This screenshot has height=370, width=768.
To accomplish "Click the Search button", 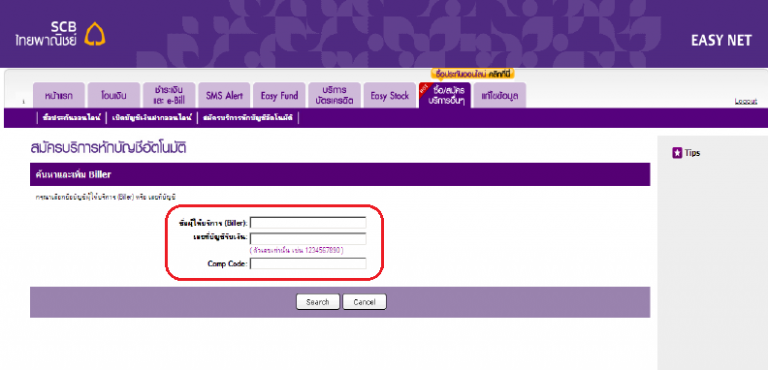I will pos(317,302).
